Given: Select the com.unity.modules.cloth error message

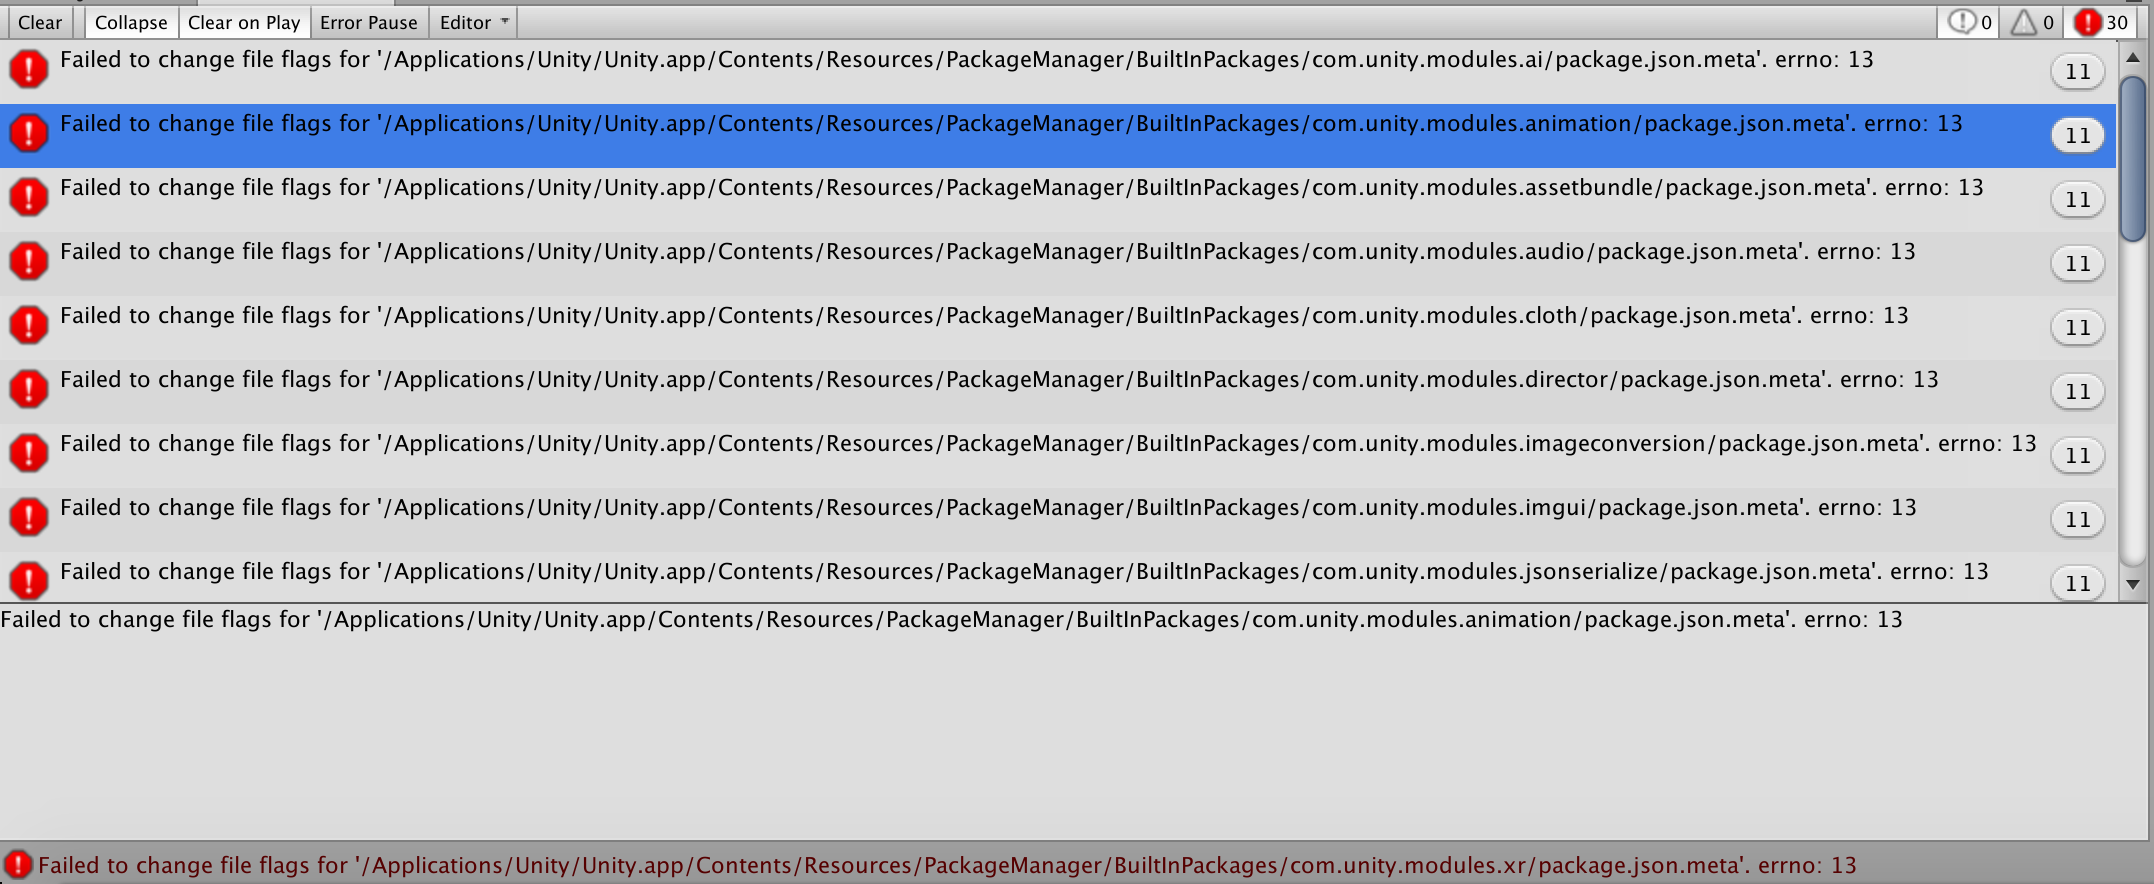Looking at the screenshot, I should tap(1058, 328).
